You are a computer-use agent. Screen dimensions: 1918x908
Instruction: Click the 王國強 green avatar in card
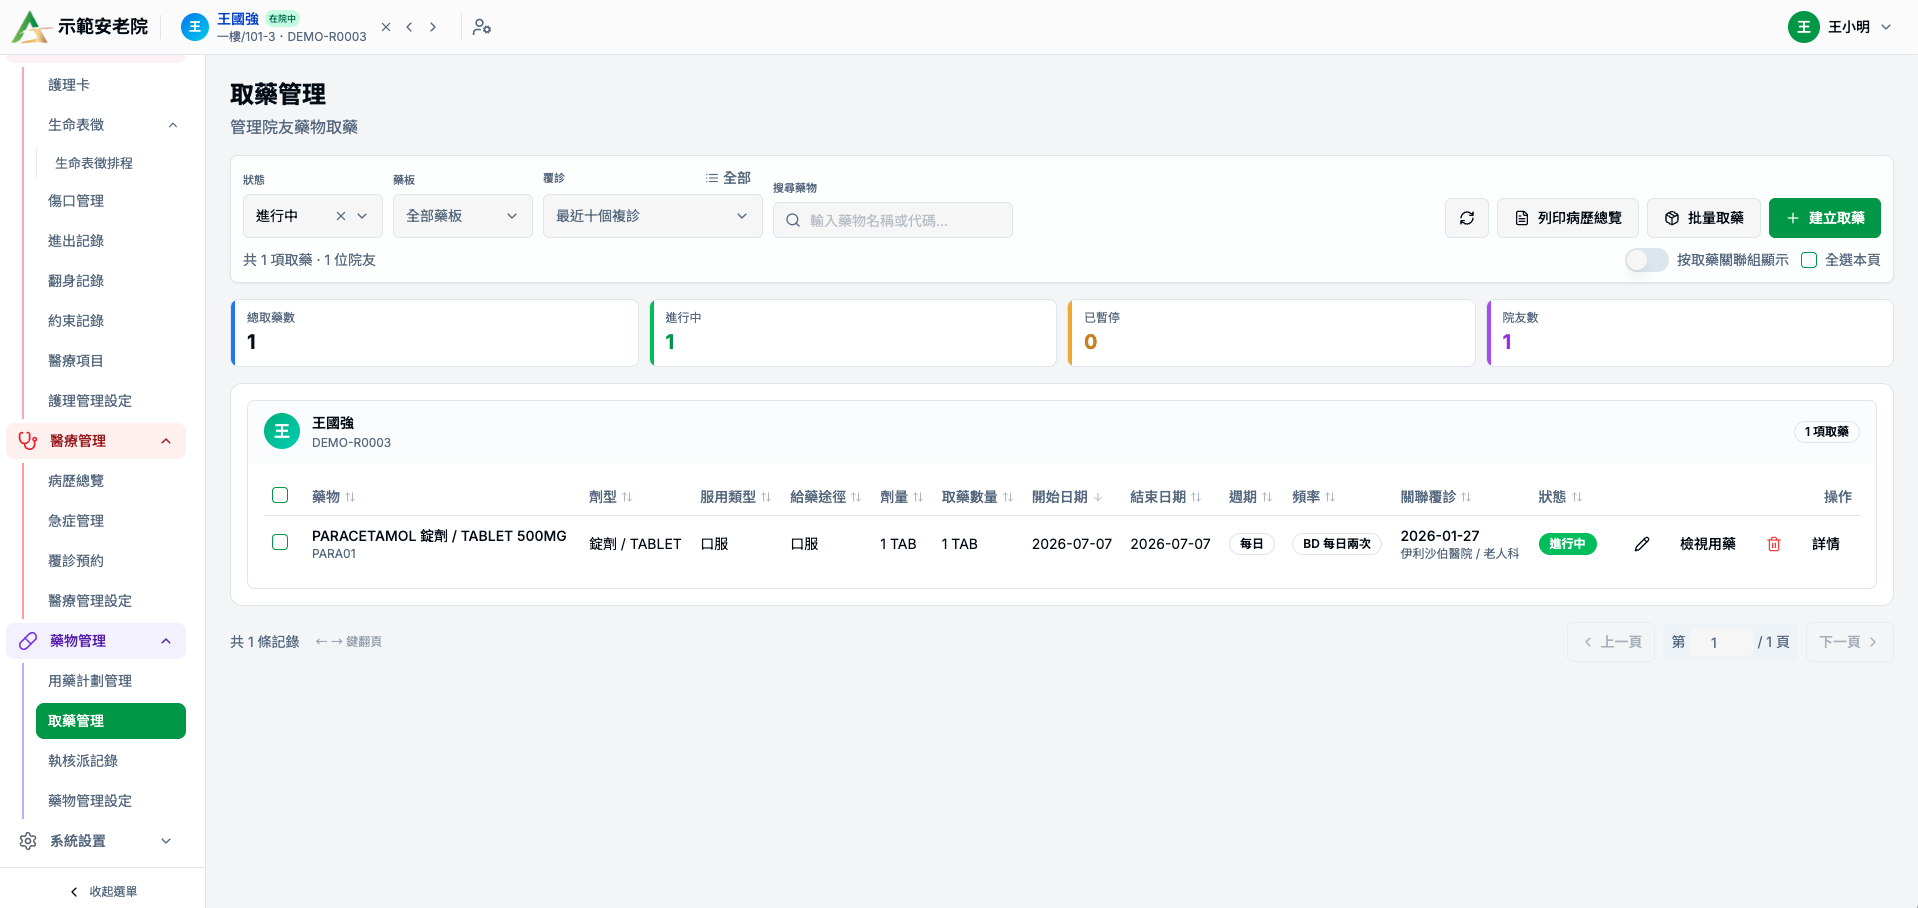coord(282,431)
